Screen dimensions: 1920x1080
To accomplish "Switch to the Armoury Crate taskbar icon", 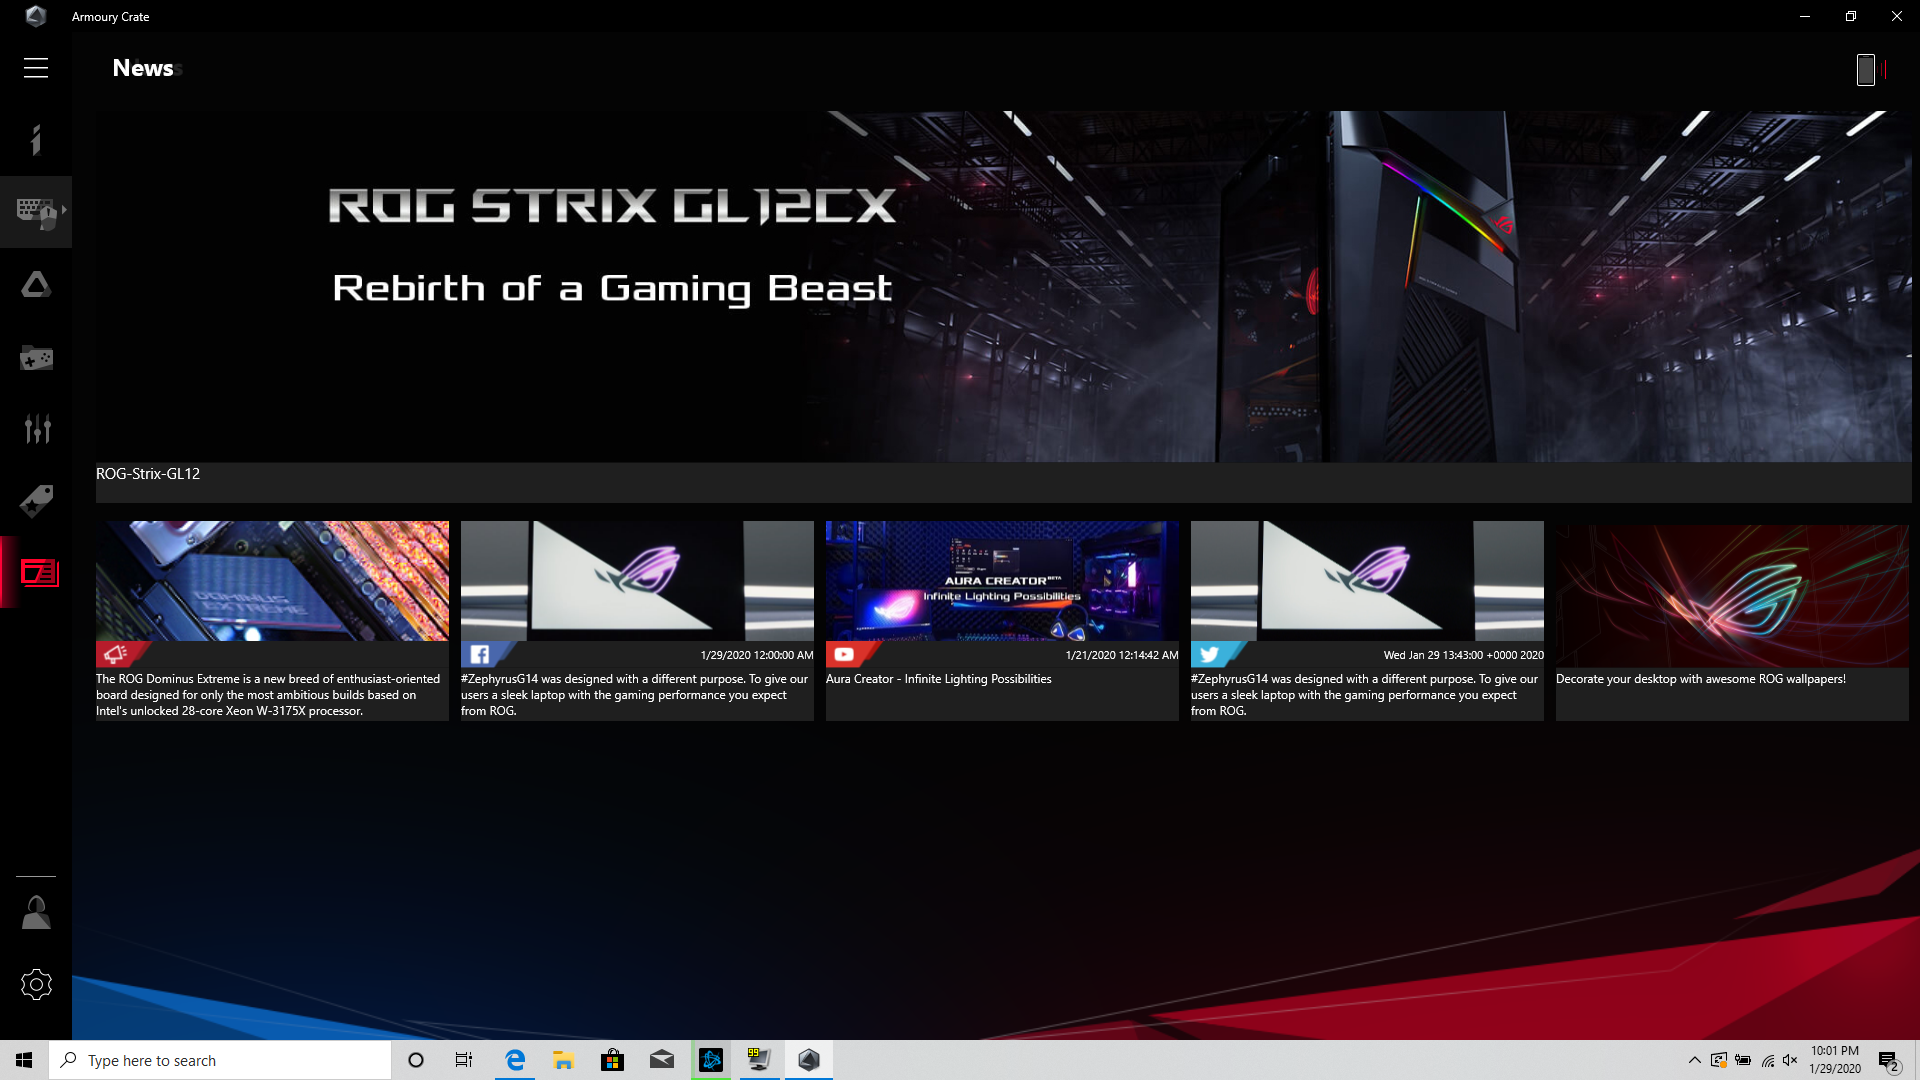I will pyautogui.click(x=809, y=1060).
